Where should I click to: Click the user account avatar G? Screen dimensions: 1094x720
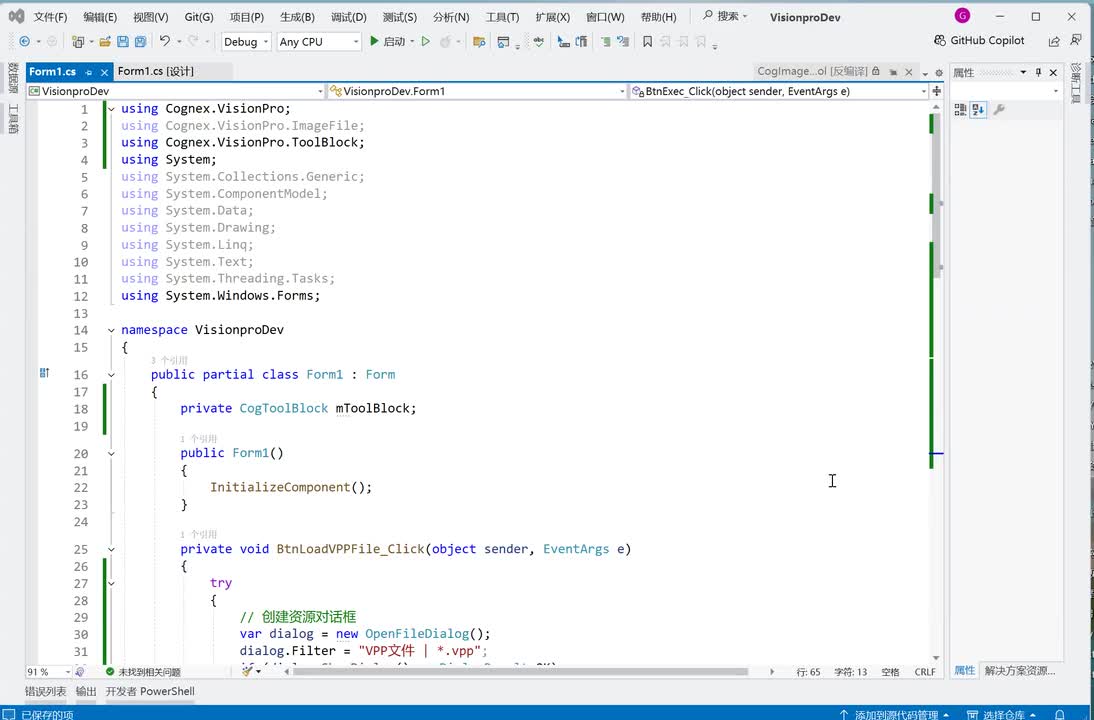point(962,15)
